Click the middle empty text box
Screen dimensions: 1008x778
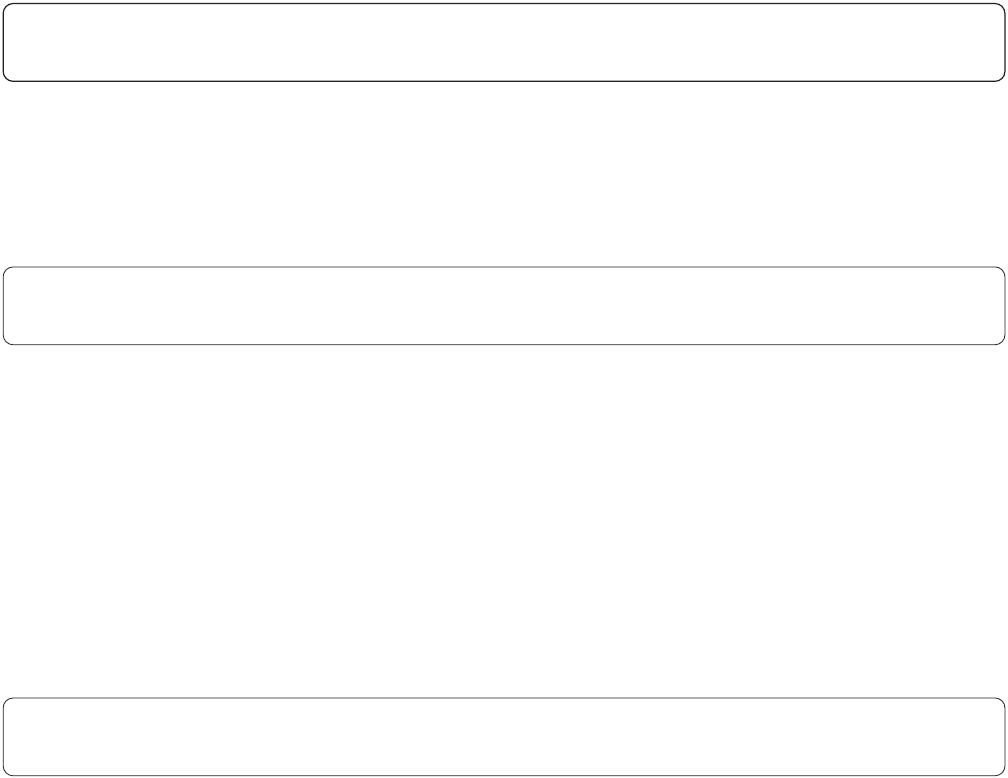(504, 306)
